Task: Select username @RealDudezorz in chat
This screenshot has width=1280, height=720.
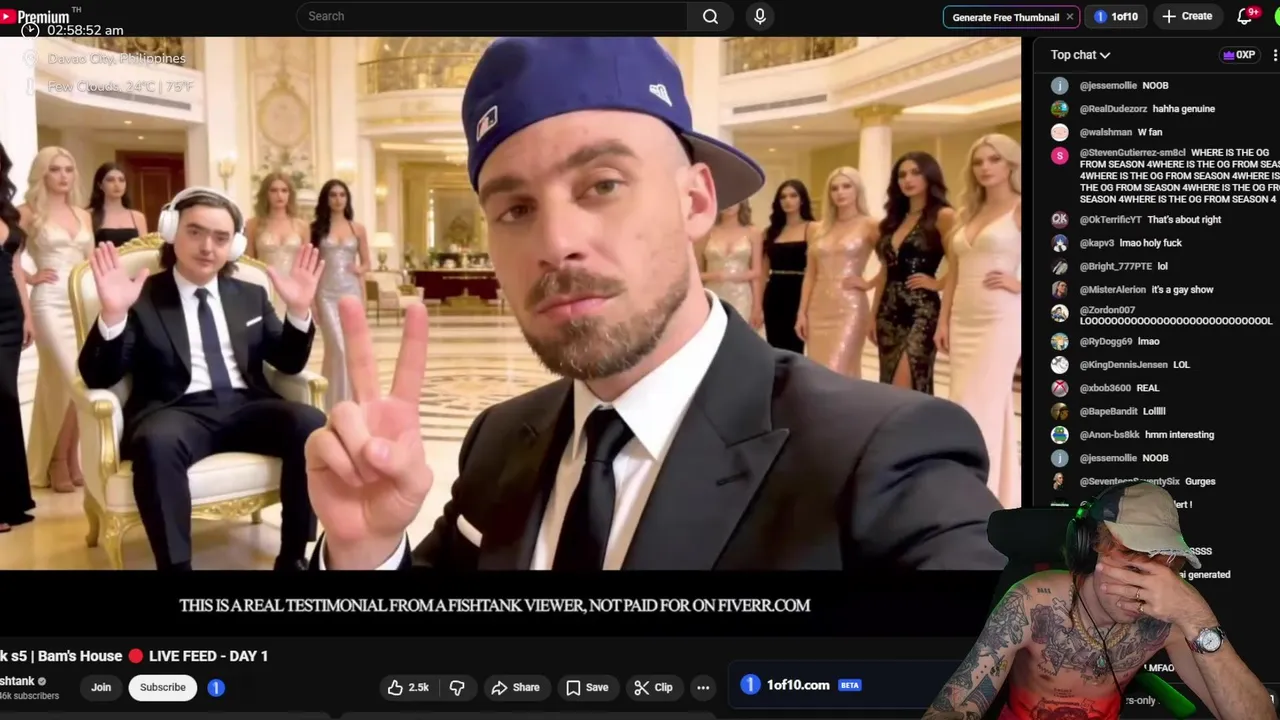Action: (x=1113, y=108)
